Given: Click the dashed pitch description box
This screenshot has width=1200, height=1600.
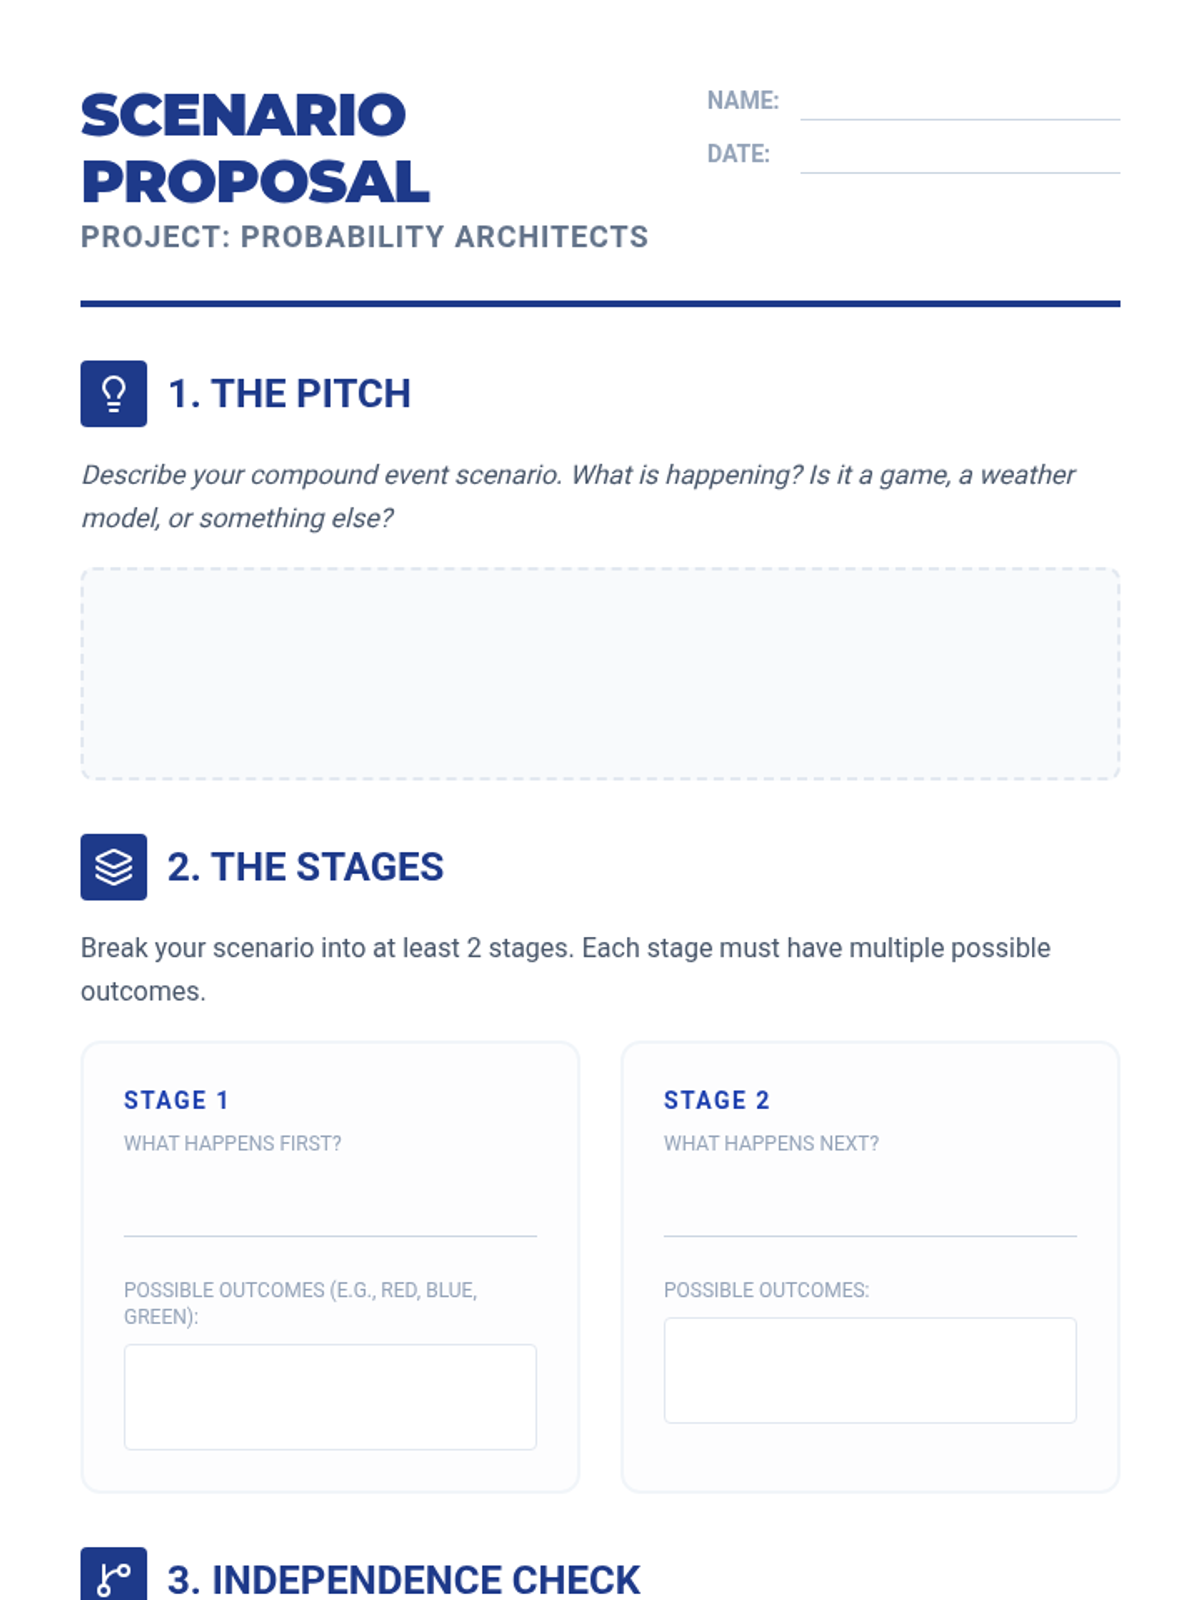Looking at the screenshot, I should 600,674.
